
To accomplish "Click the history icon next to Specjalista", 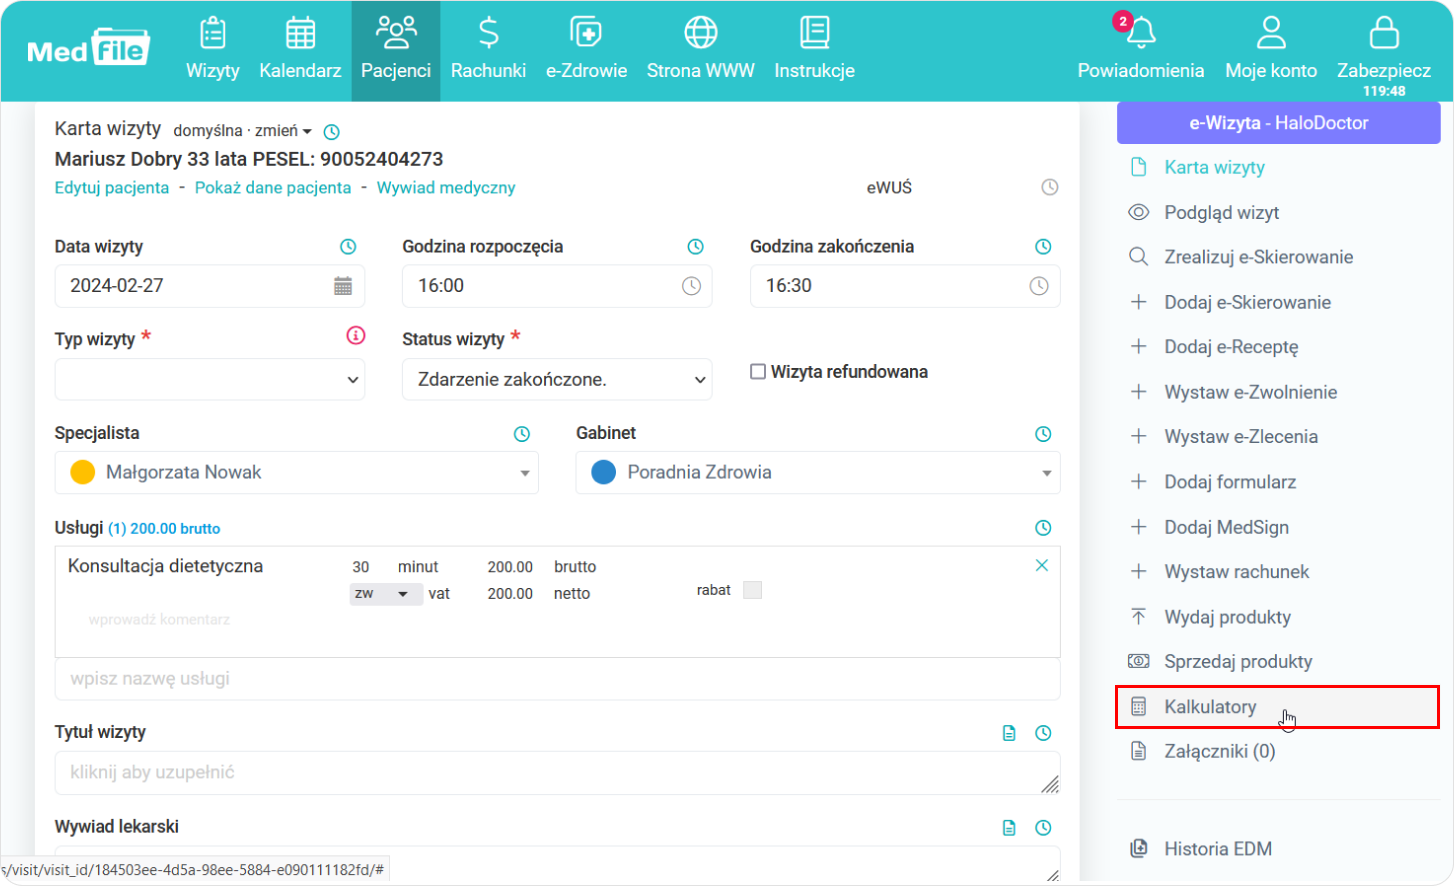I will (522, 434).
